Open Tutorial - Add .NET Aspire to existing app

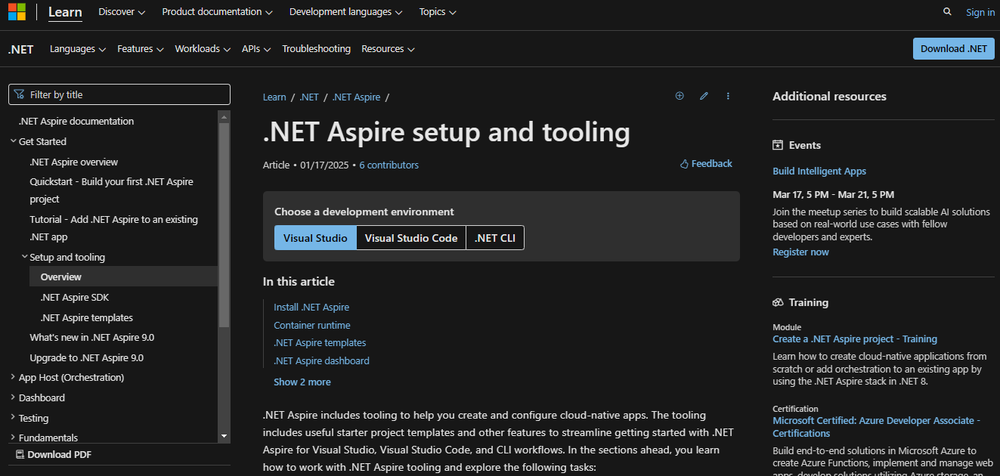click(114, 228)
